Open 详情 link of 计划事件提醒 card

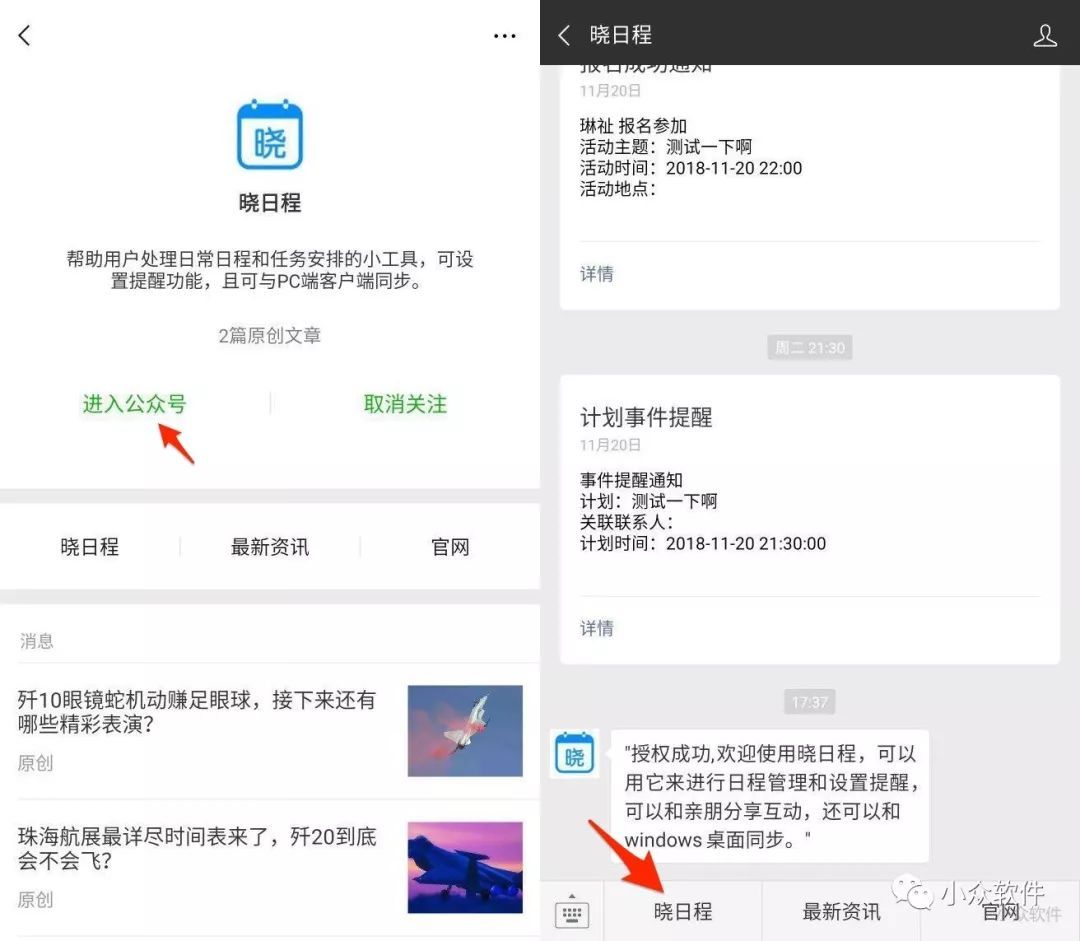[x=596, y=628]
